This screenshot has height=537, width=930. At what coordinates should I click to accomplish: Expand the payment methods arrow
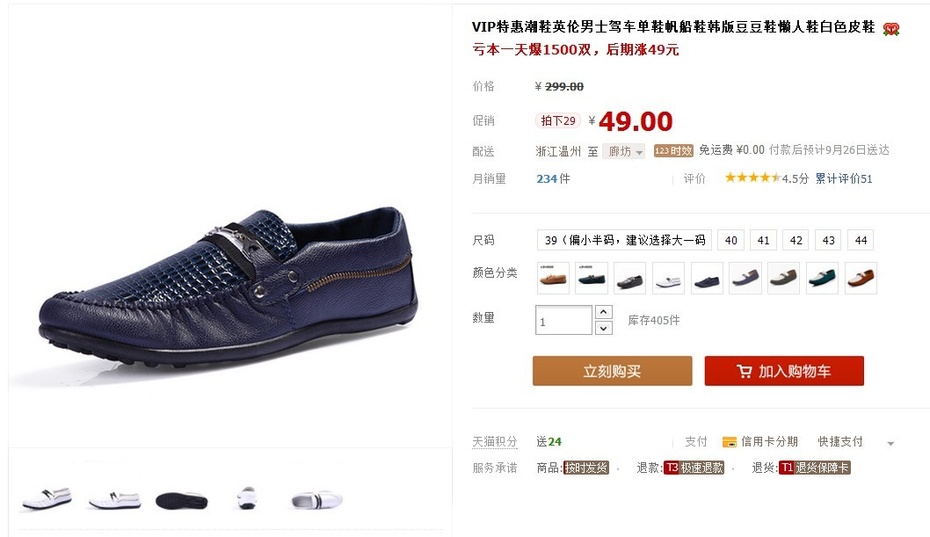890,443
